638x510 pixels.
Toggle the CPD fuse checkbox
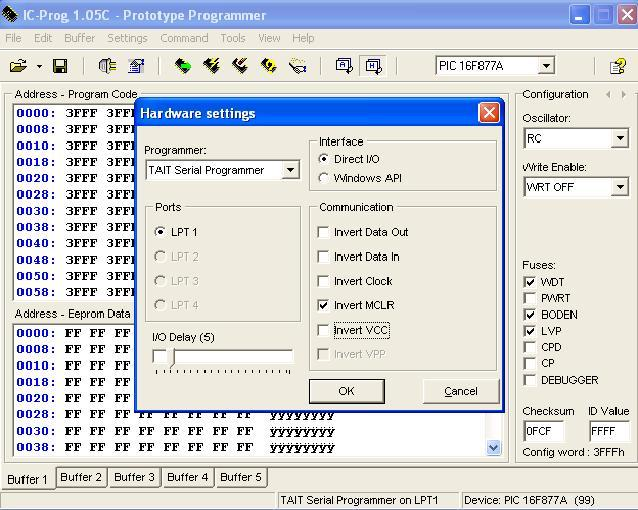click(530, 347)
